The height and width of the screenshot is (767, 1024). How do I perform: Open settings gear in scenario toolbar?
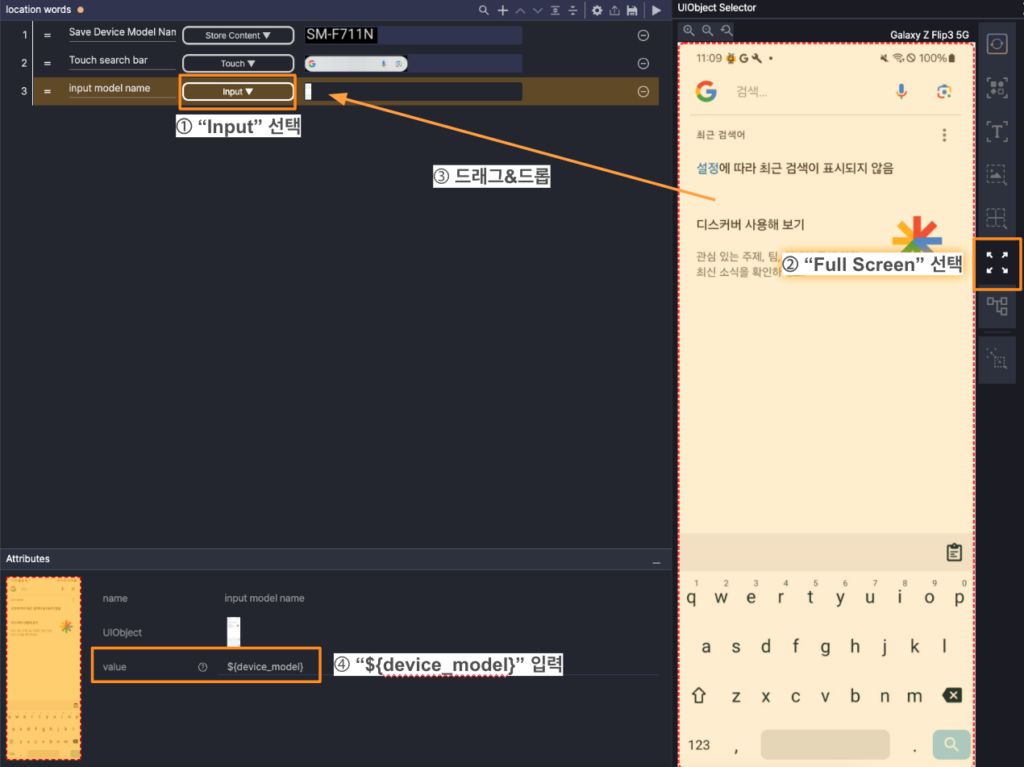tap(597, 10)
